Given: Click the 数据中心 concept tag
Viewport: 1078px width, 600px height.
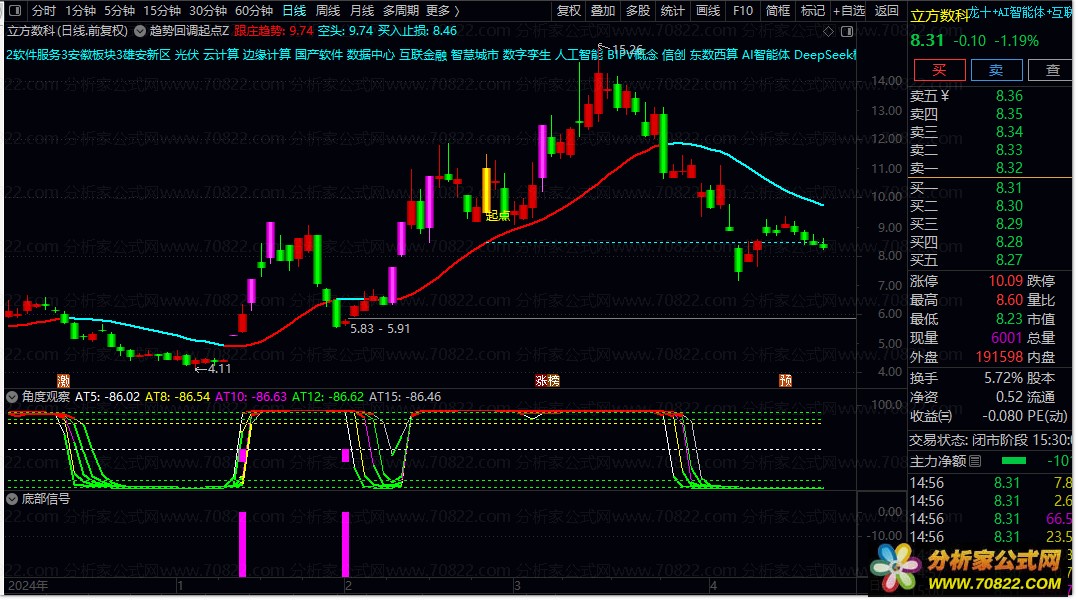Looking at the screenshot, I should pos(371,55).
